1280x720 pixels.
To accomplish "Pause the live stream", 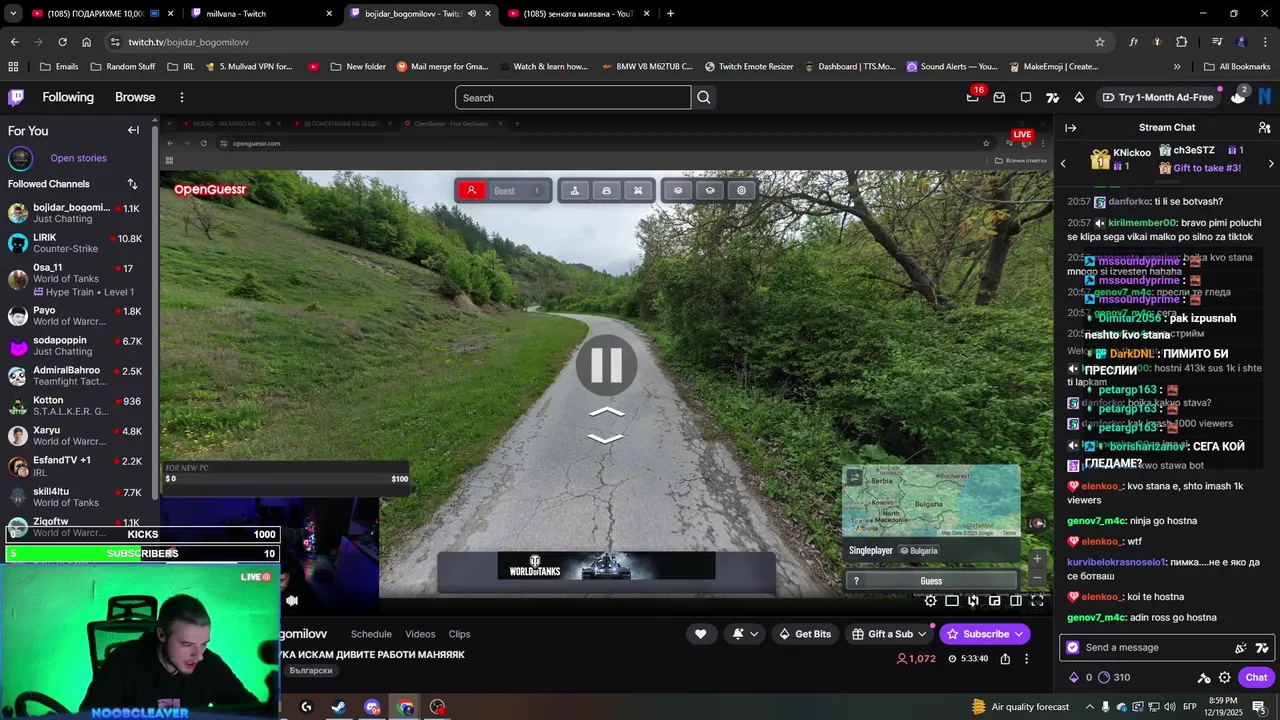I will coord(606,365).
